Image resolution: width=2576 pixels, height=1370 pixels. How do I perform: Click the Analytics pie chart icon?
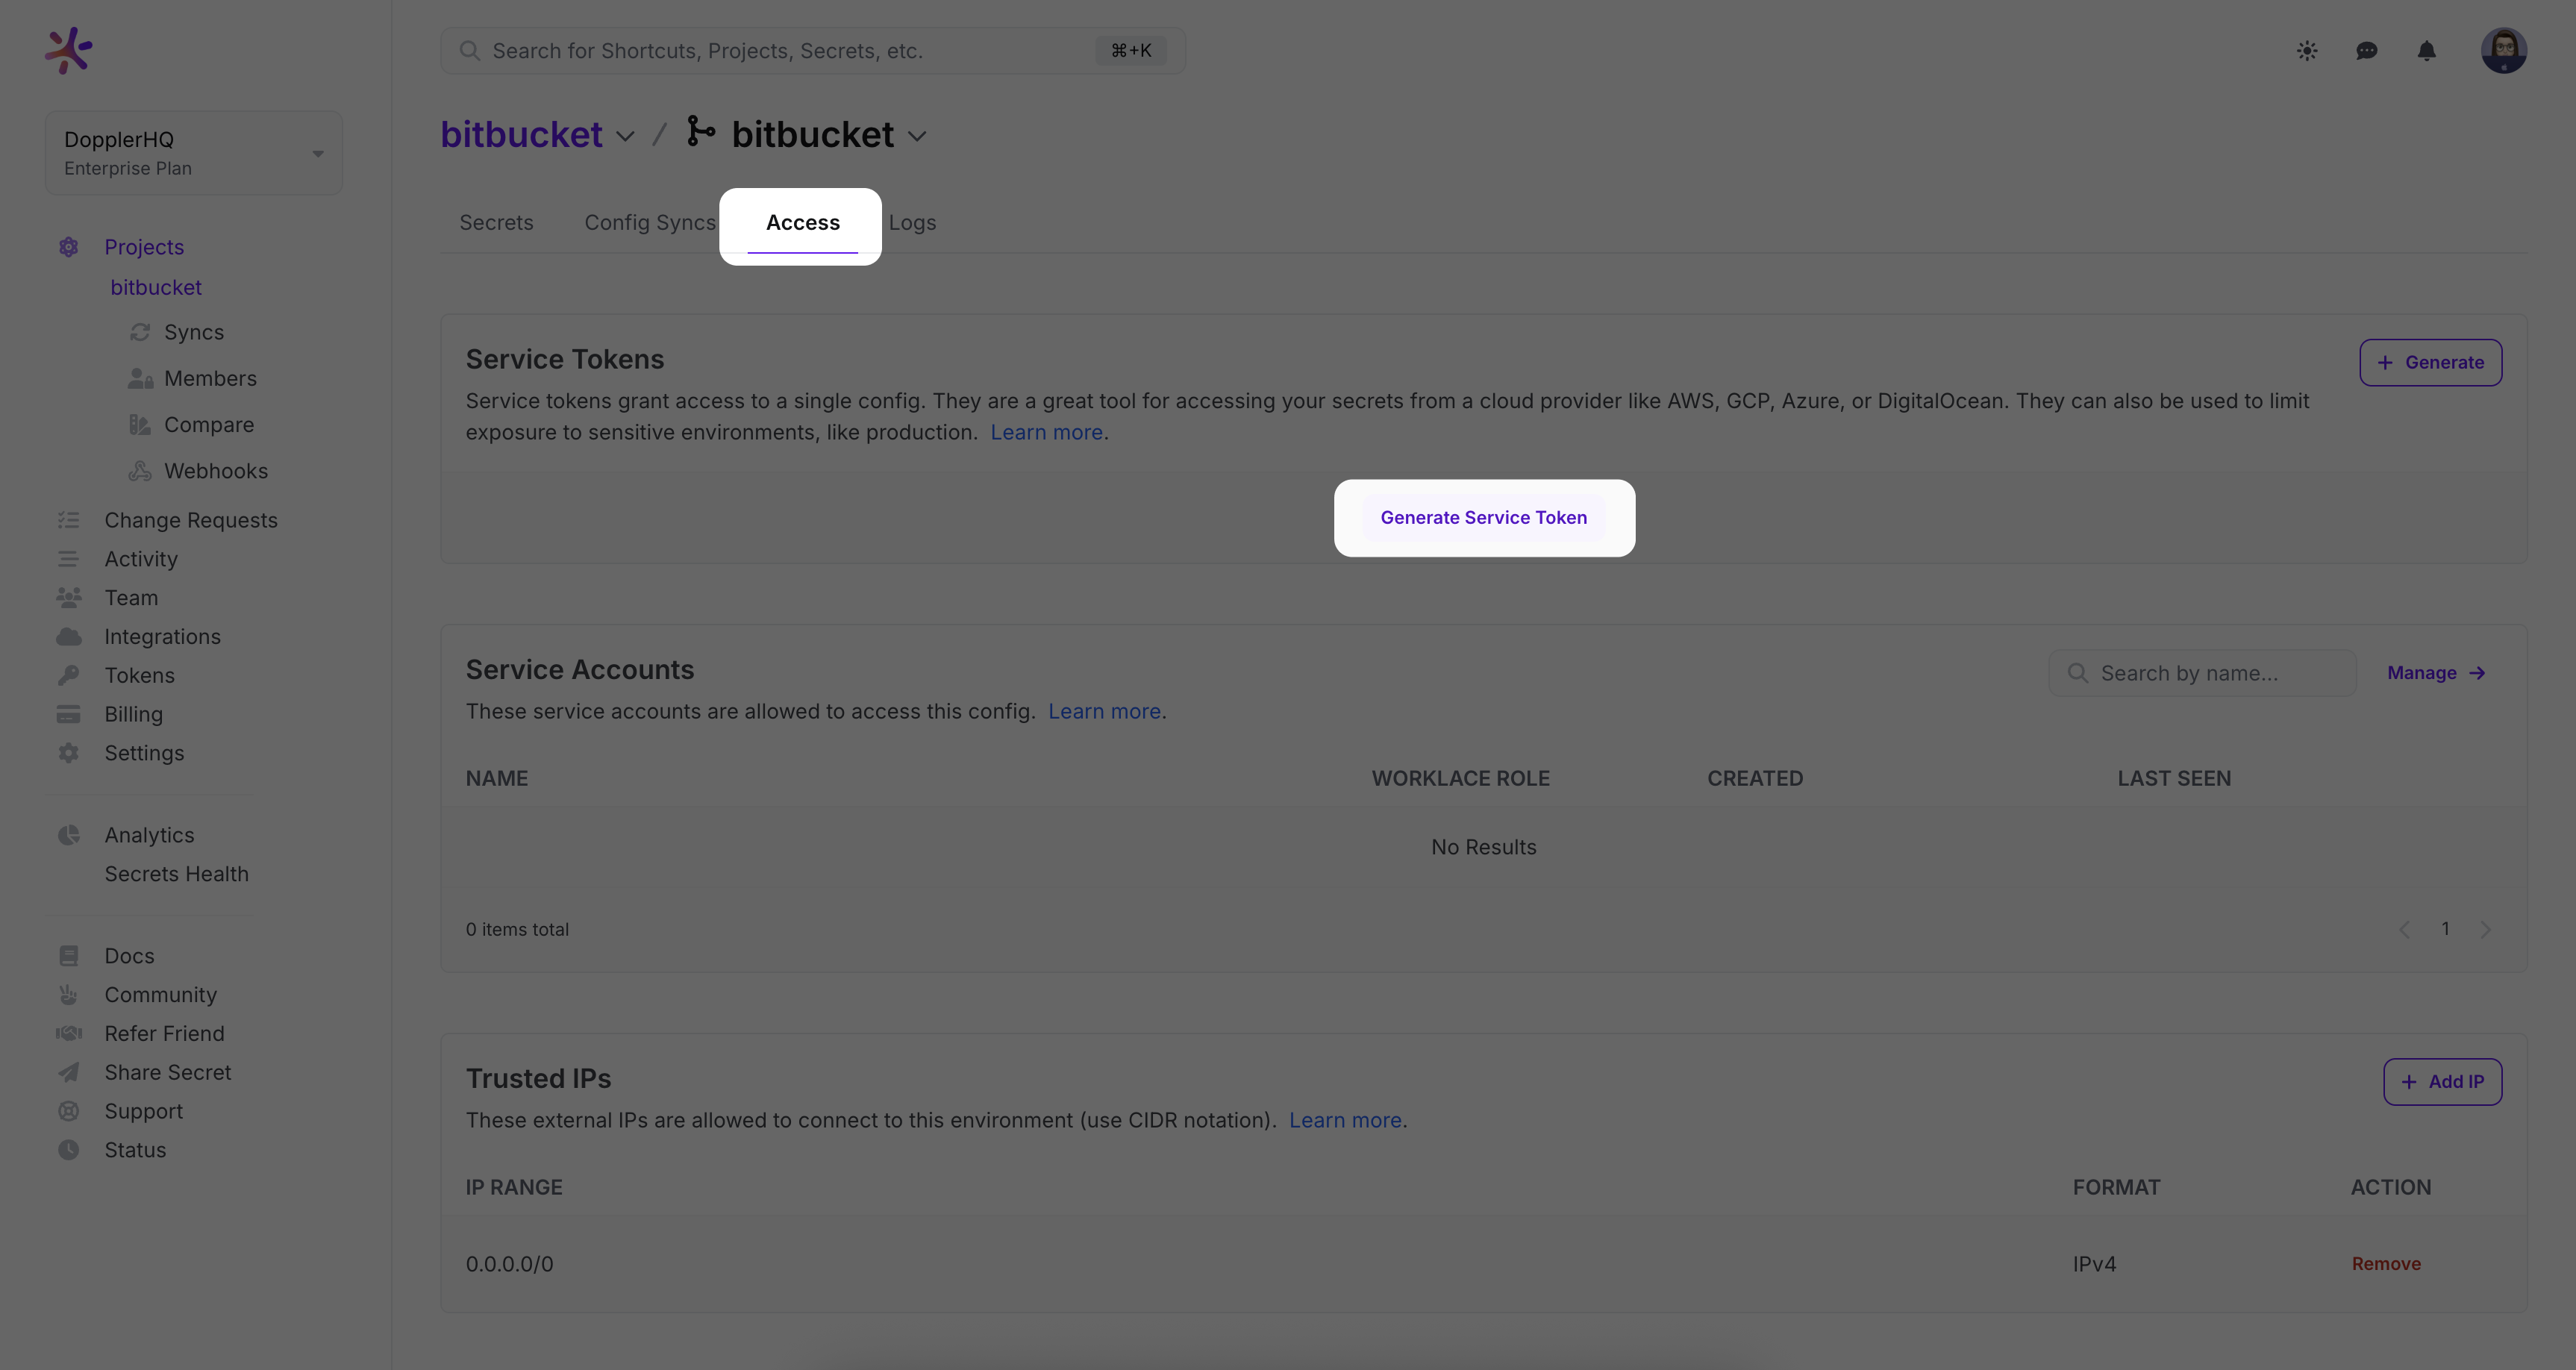68,835
